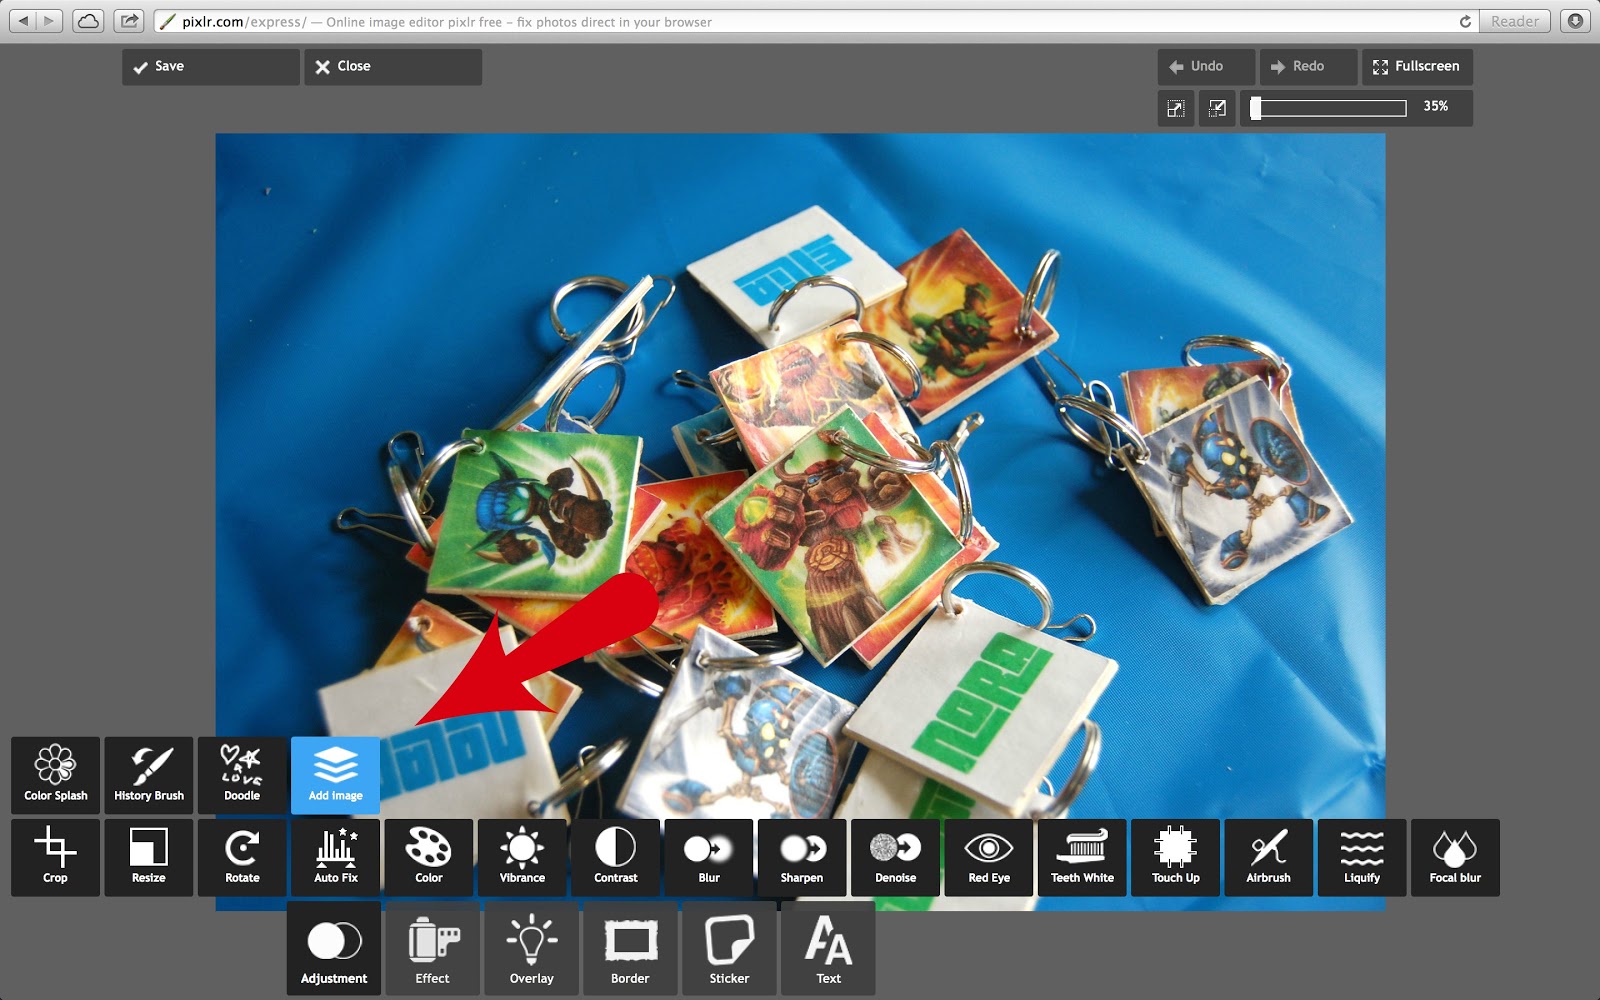Open the Border category
This screenshot has height=1000, width=1600.
point(630,948)
